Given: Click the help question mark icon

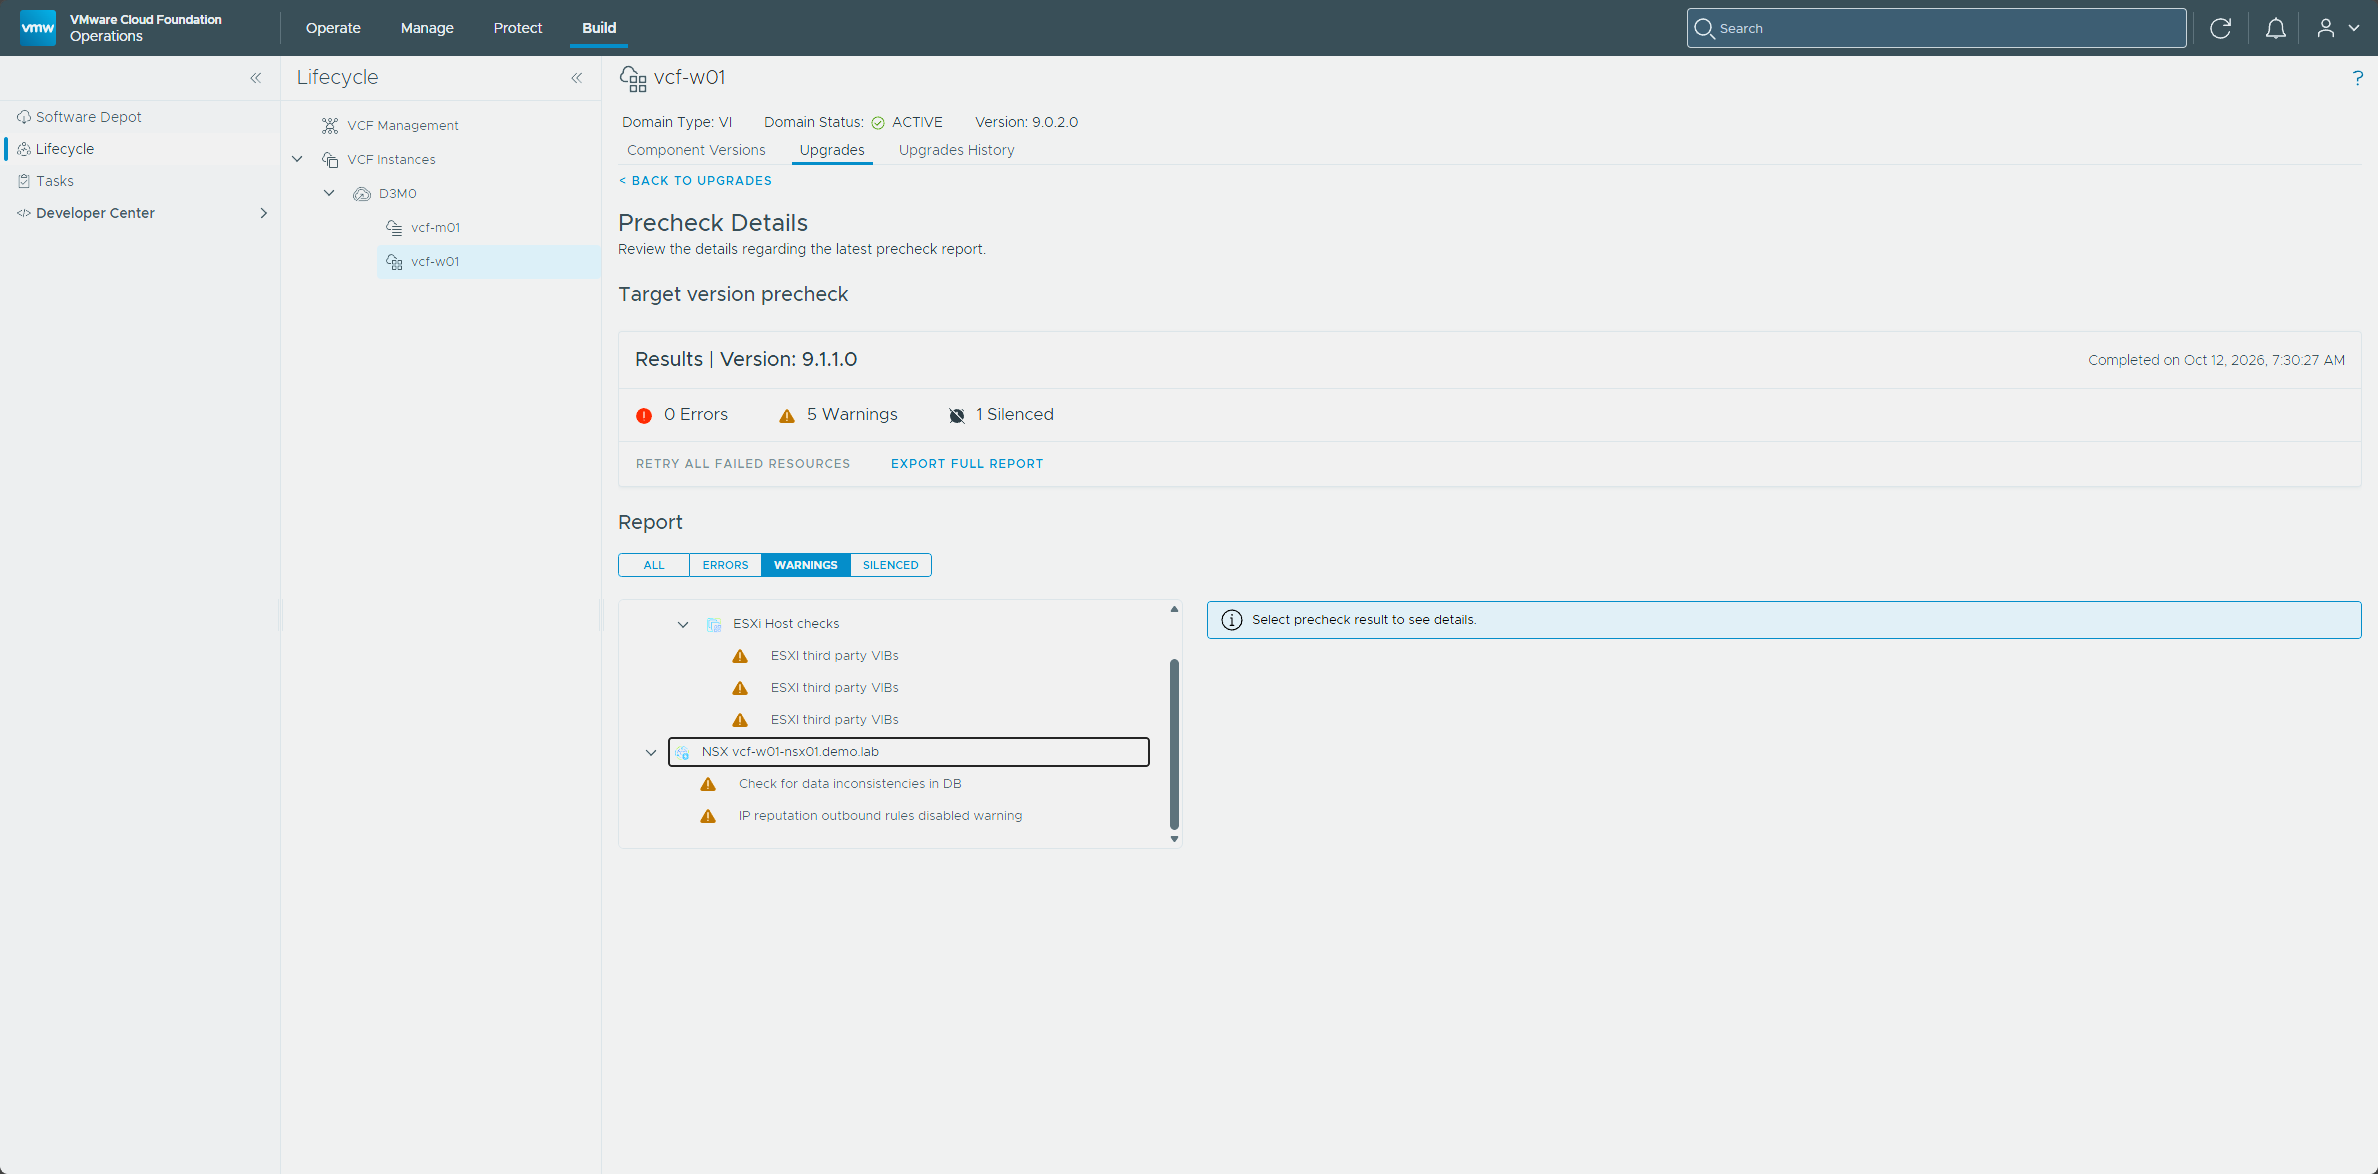Looking at the screenshot, I should [2357, 78].
